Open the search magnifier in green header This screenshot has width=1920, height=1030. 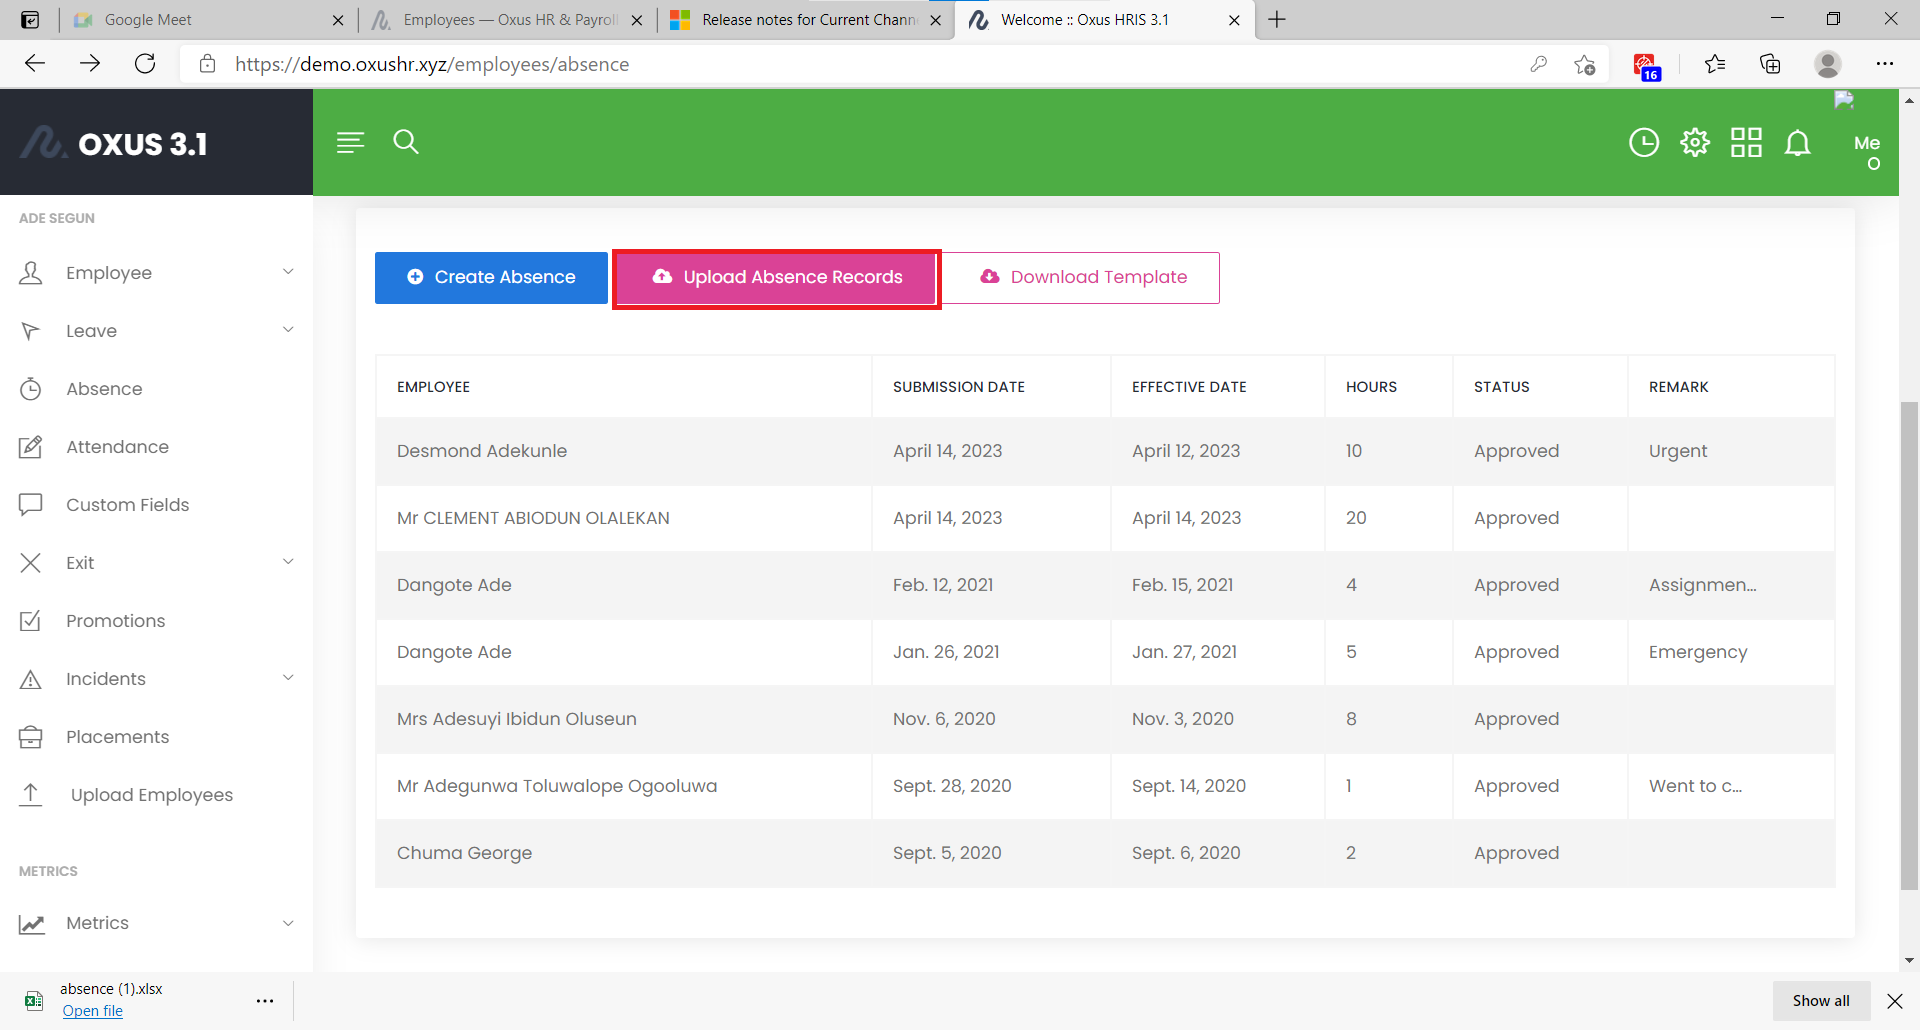406,142
